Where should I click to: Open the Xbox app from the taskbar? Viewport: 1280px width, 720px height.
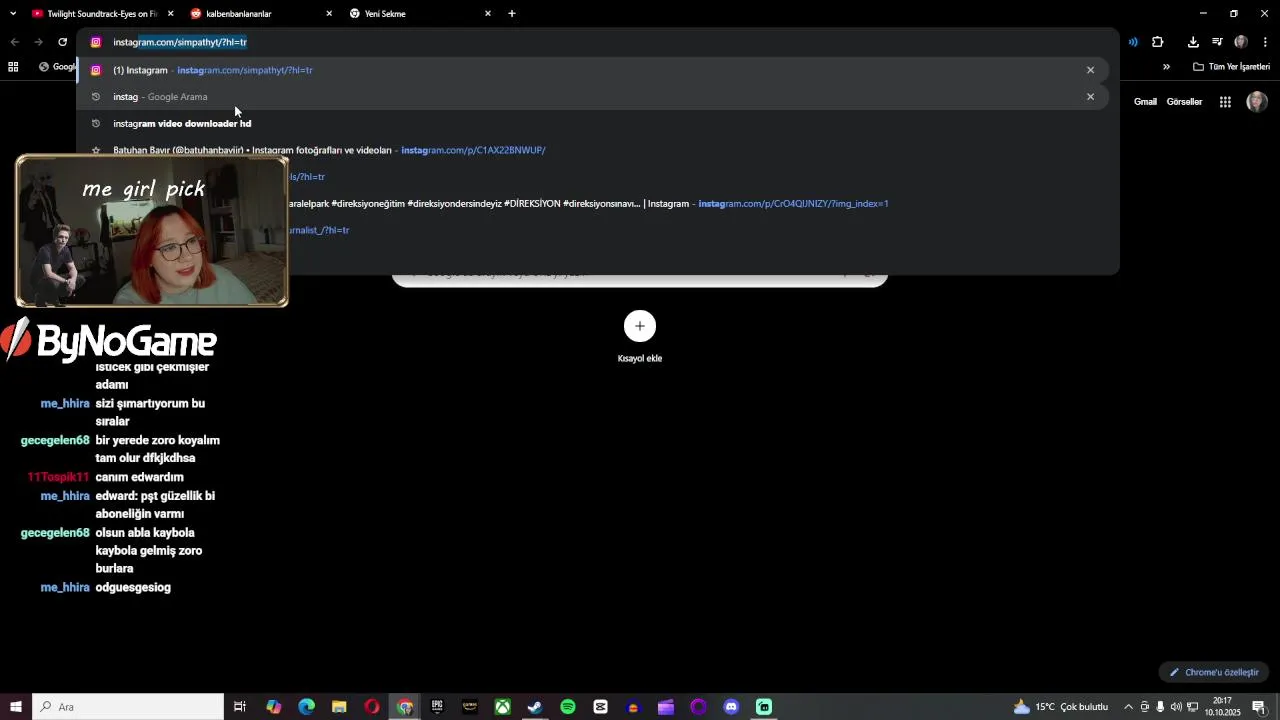[502, 707]
